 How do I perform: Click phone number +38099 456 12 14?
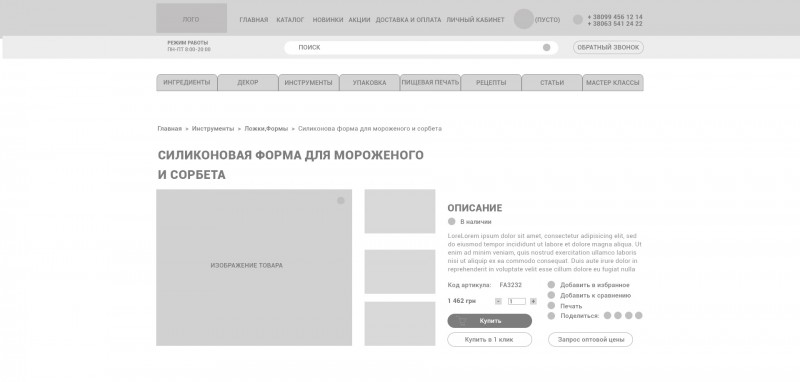coord(615,17)
